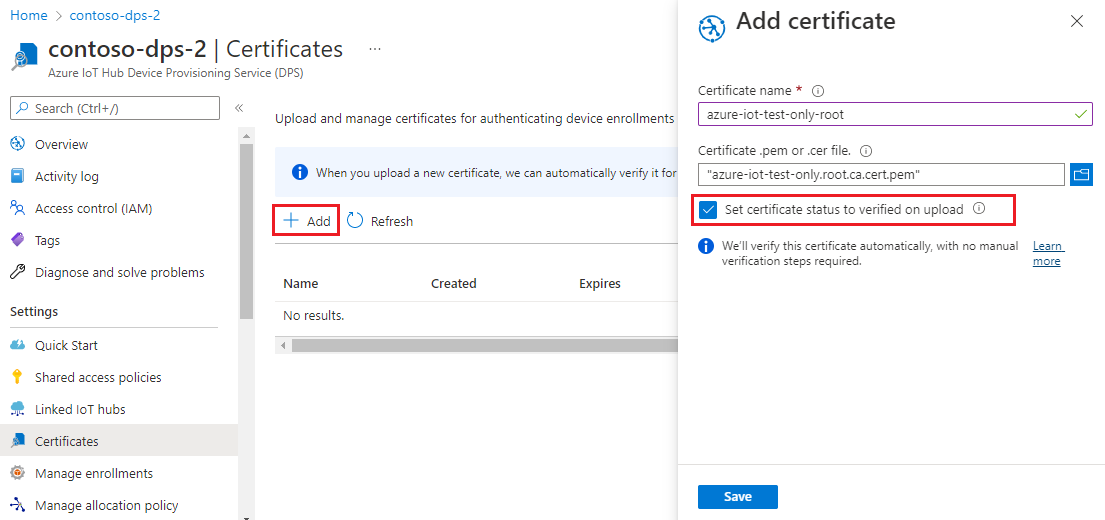Image resolution: width=1105 pixels, height=520 pixels.
Task: Click the info icon beside Certificate .pem or .cer file
Action: click(x=867, y=151)
